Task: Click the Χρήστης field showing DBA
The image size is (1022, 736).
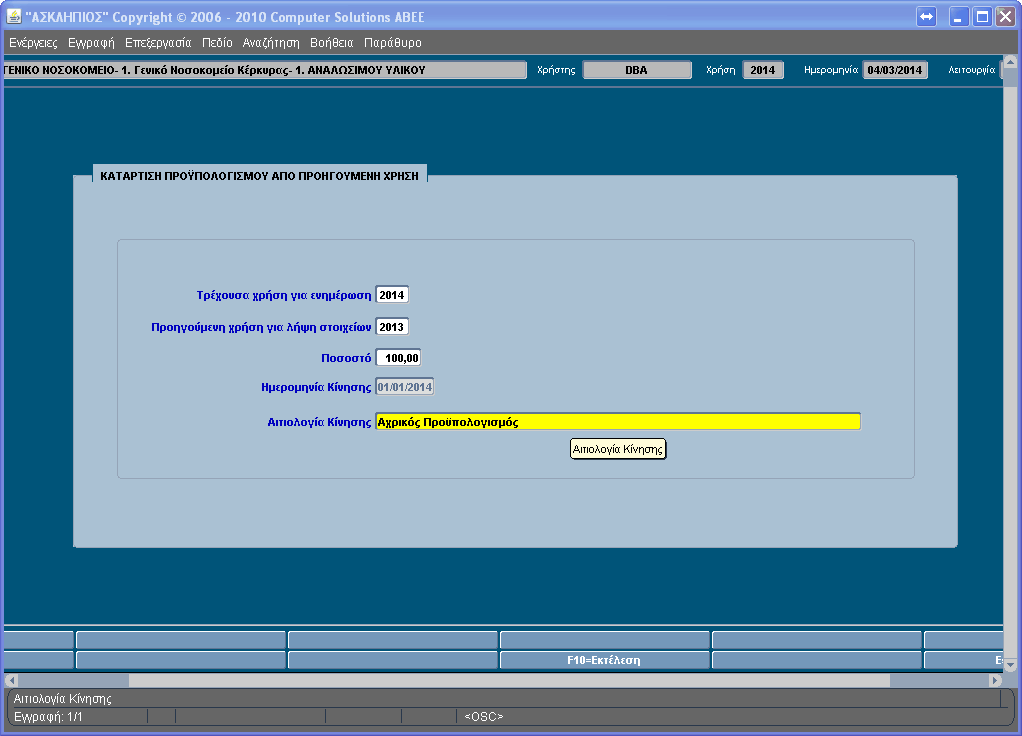Action: pos(637,71)
